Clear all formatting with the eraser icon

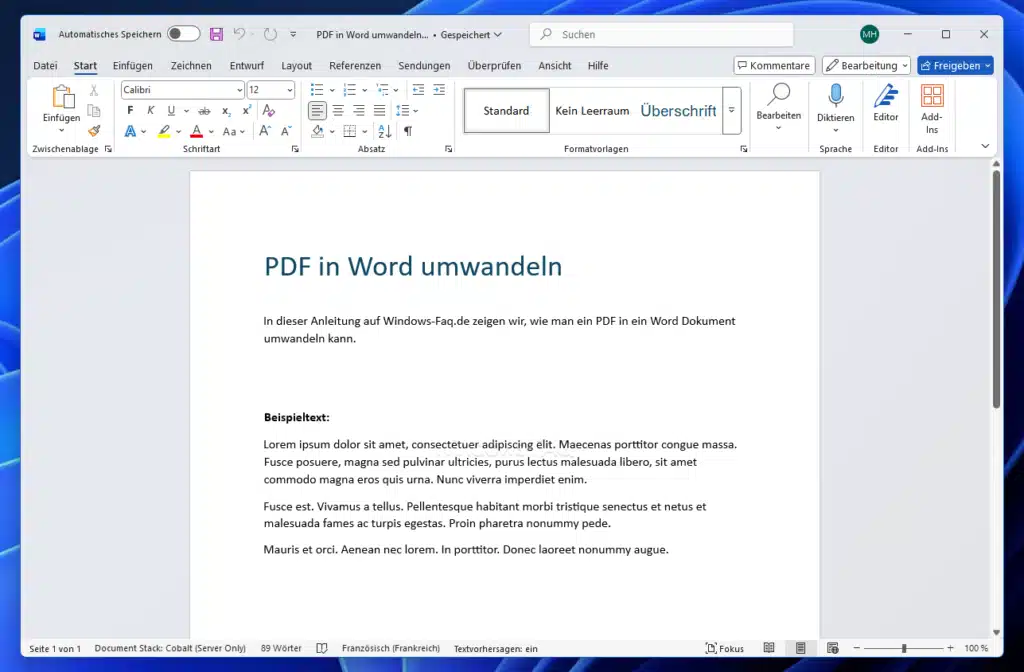268,112
